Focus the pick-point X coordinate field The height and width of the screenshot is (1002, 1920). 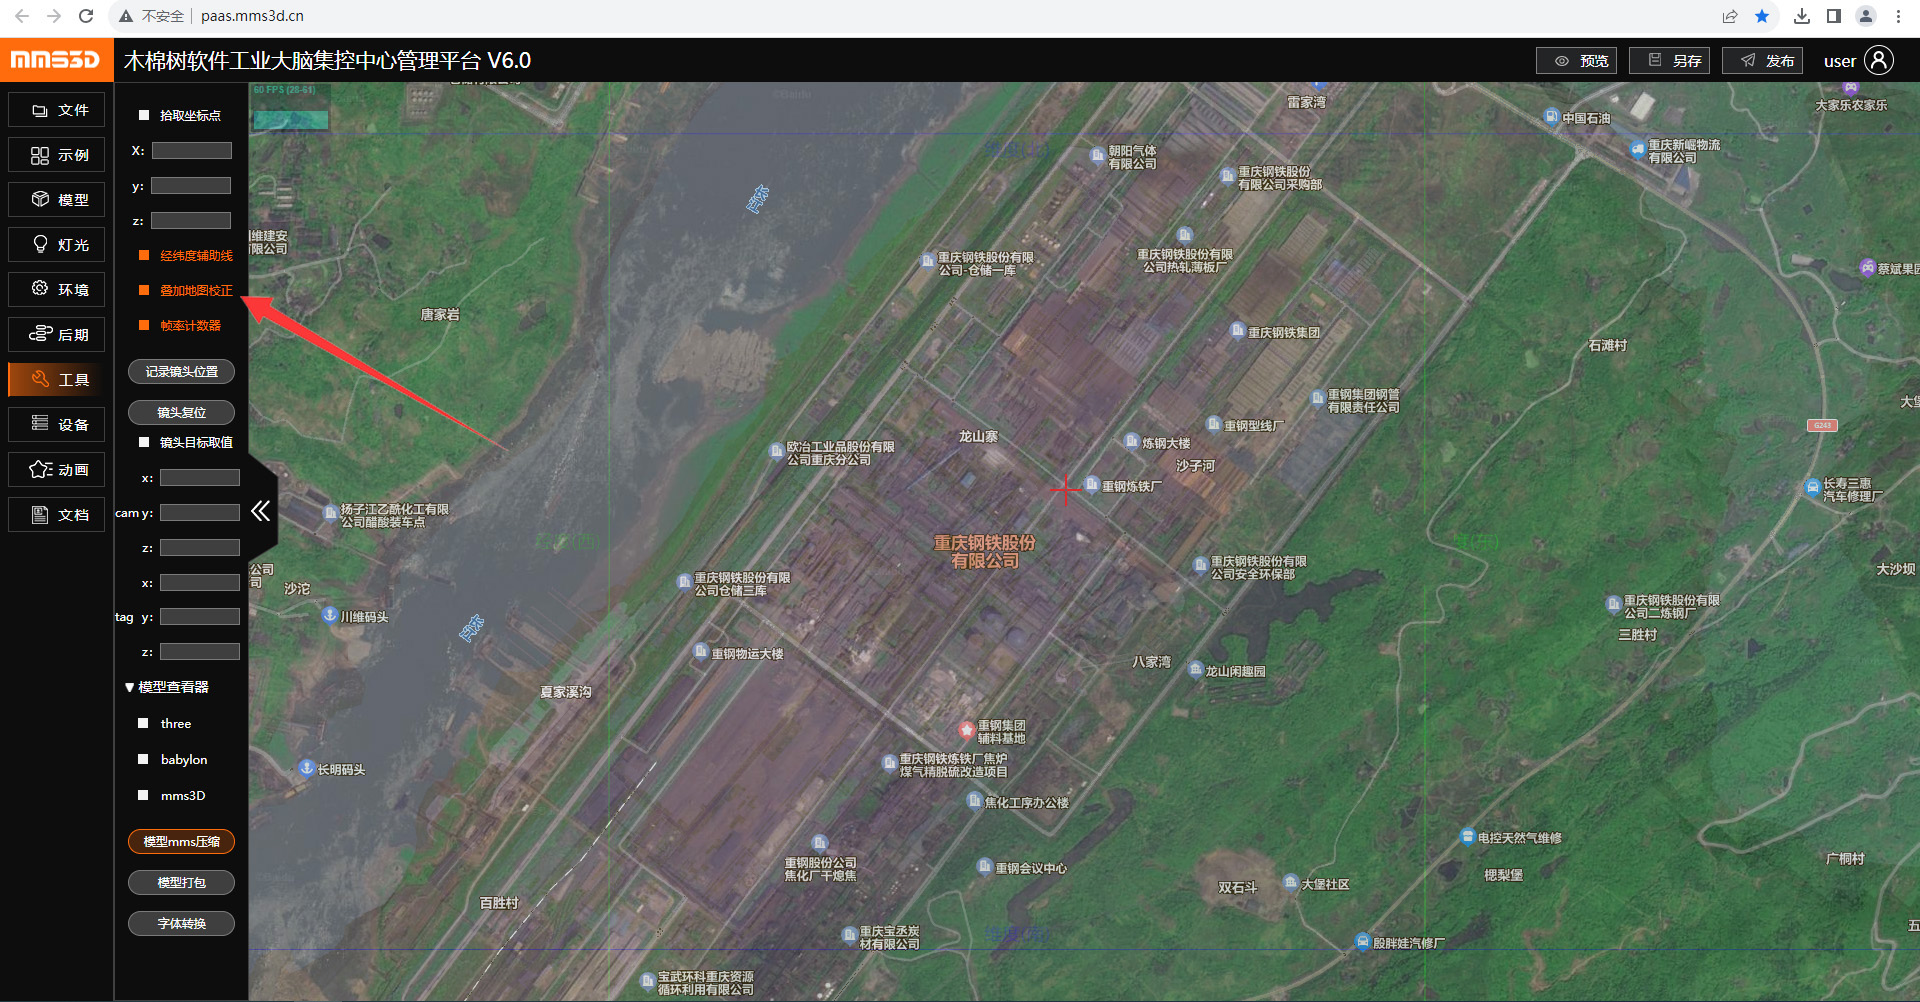click(192, 151)
